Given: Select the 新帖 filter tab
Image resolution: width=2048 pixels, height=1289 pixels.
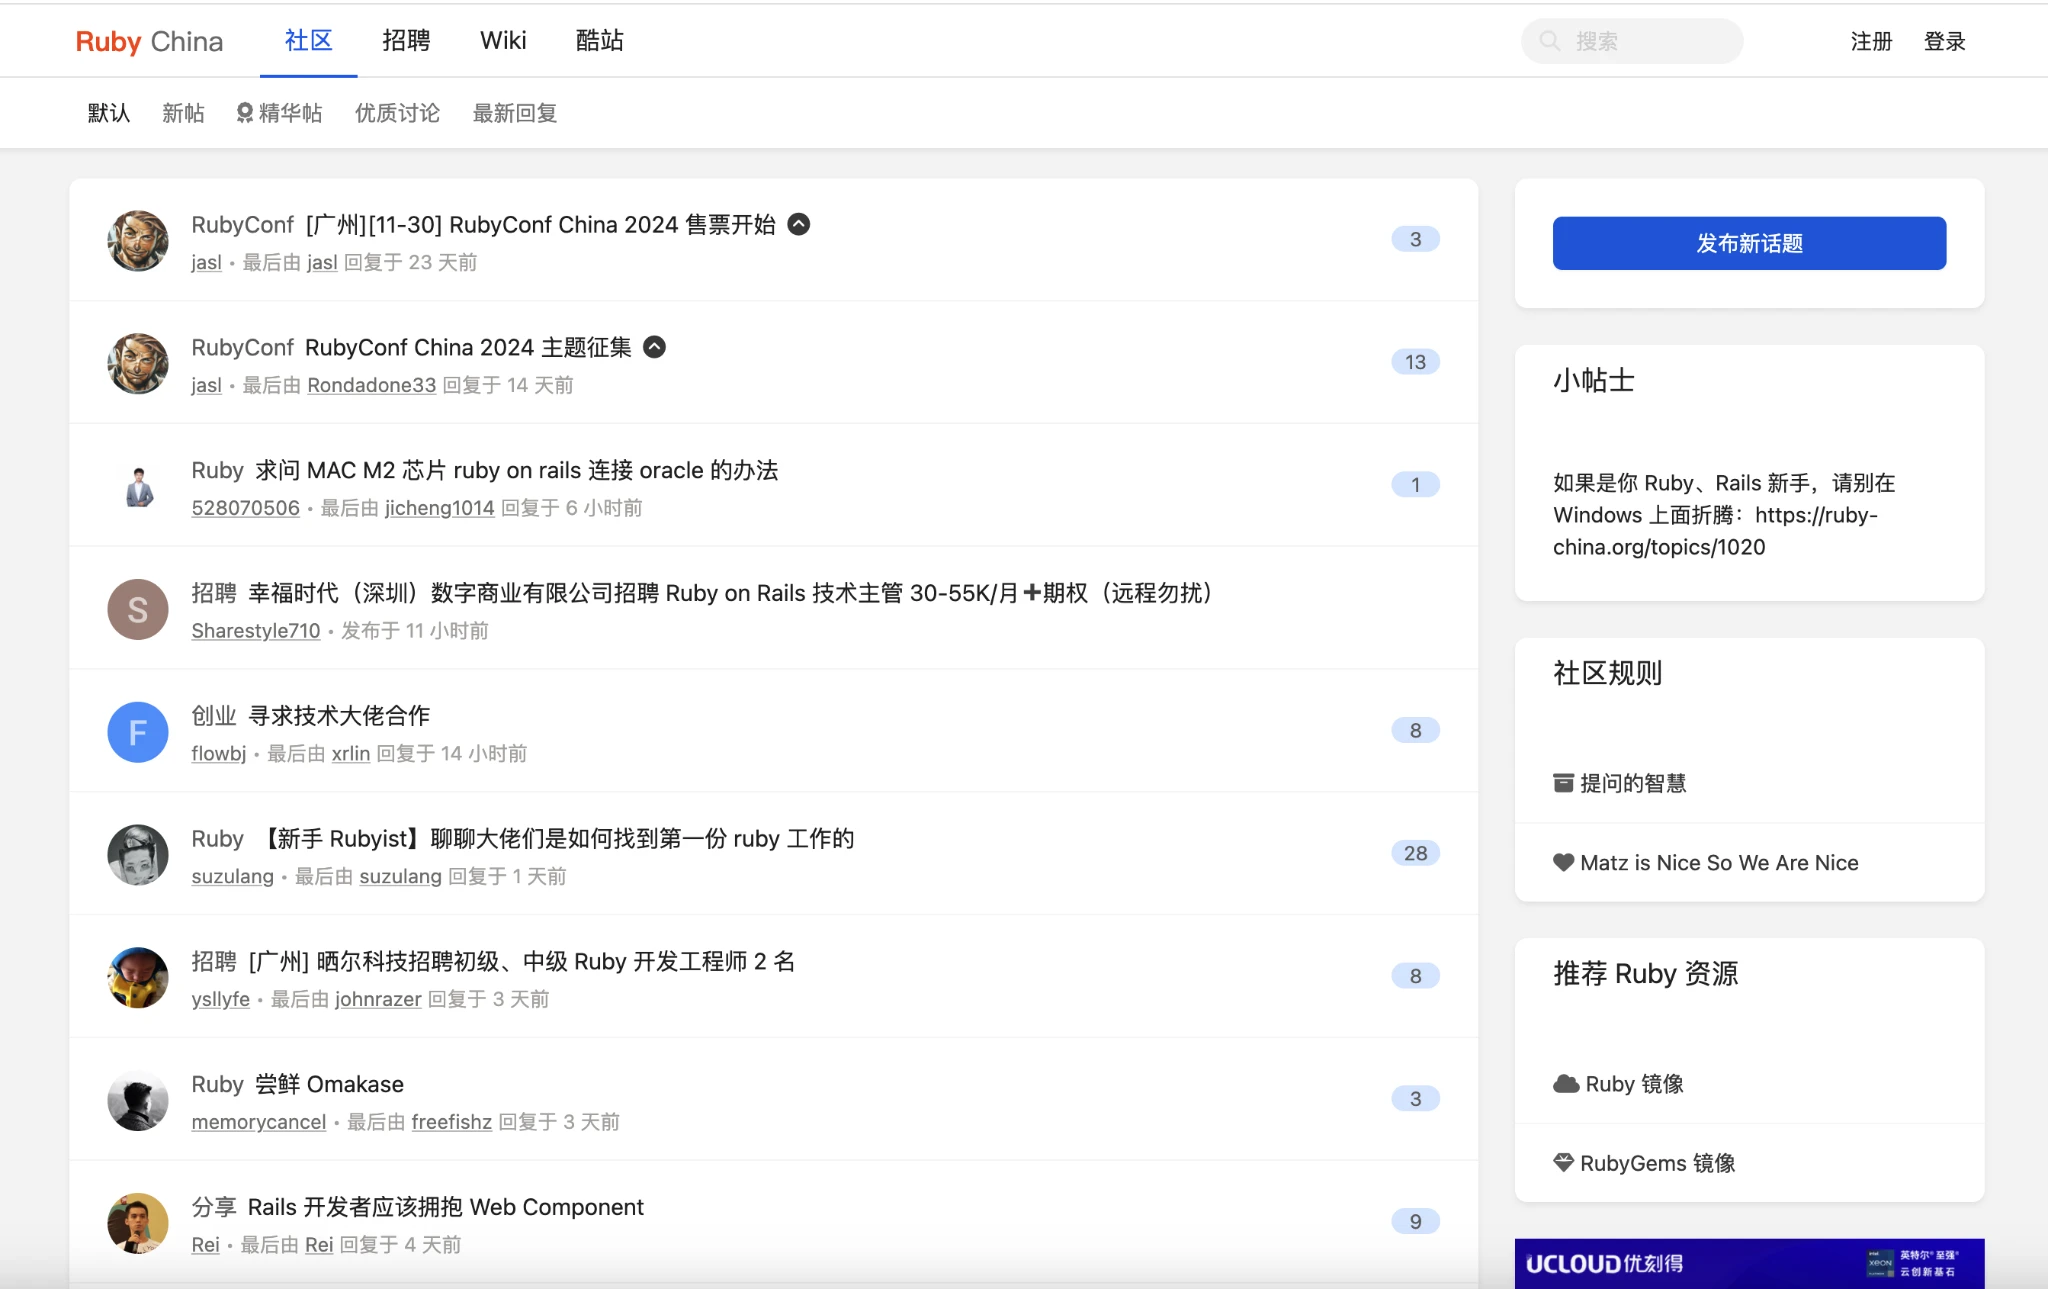Looking at the screenshot, I should pos(183,113).
